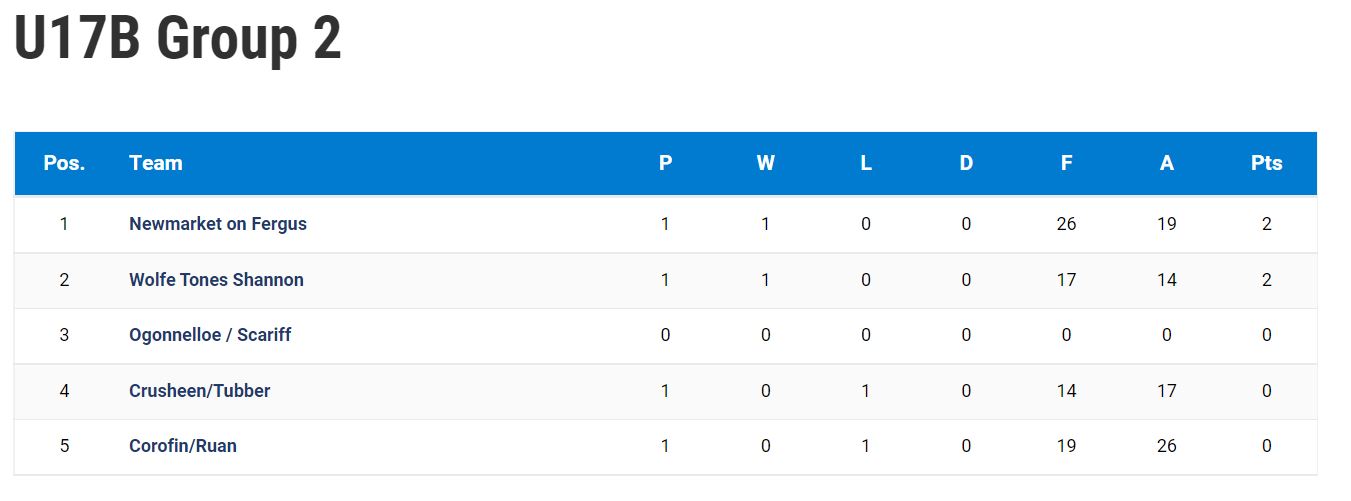
Task: Open the Wolfe Tones Shannon team link
Action: pos(216,280)
